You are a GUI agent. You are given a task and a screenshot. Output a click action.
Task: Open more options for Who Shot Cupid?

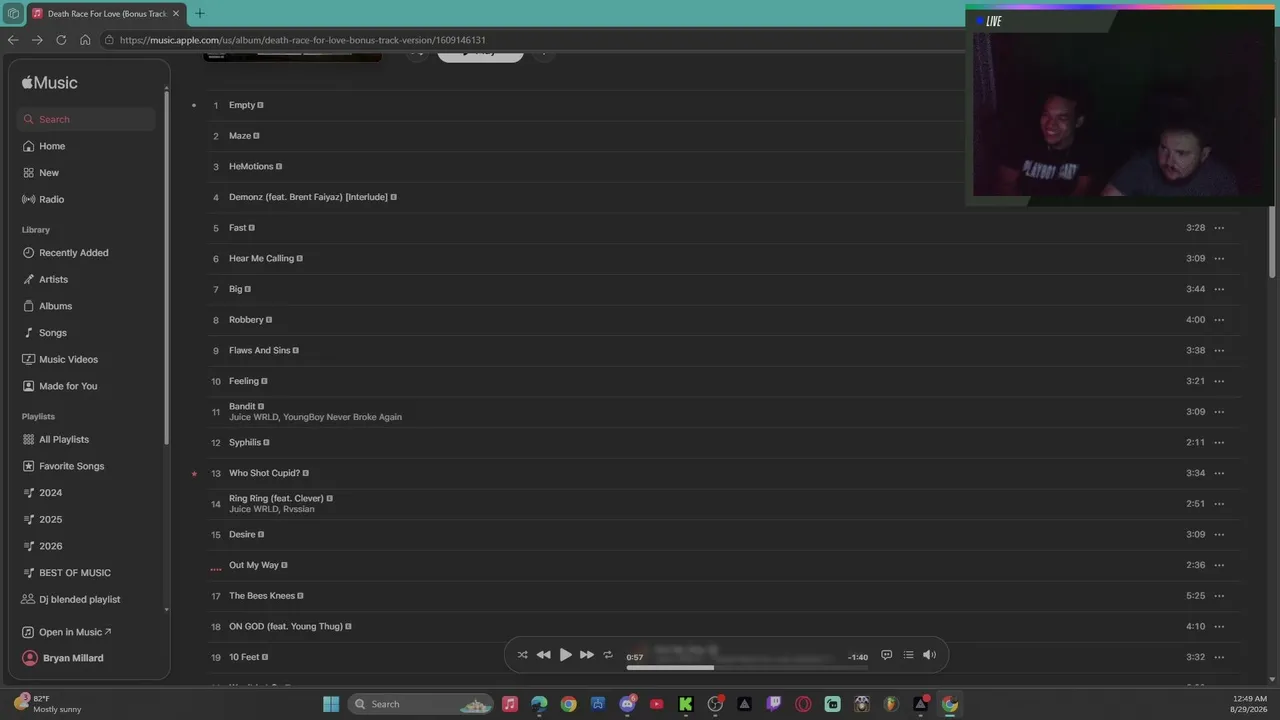coord(1219,473)
